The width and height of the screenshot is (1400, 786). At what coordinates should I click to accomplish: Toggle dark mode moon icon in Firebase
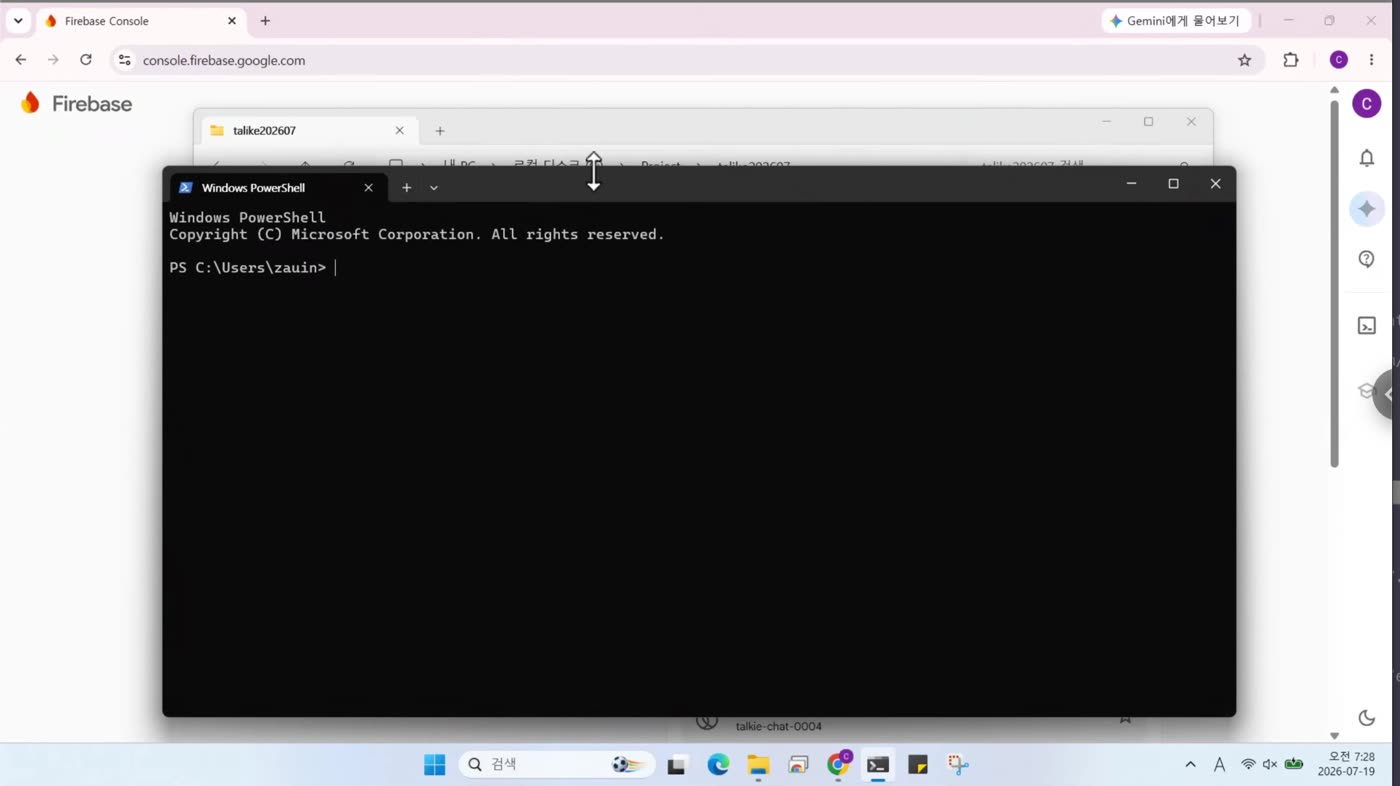[1366, 718]
